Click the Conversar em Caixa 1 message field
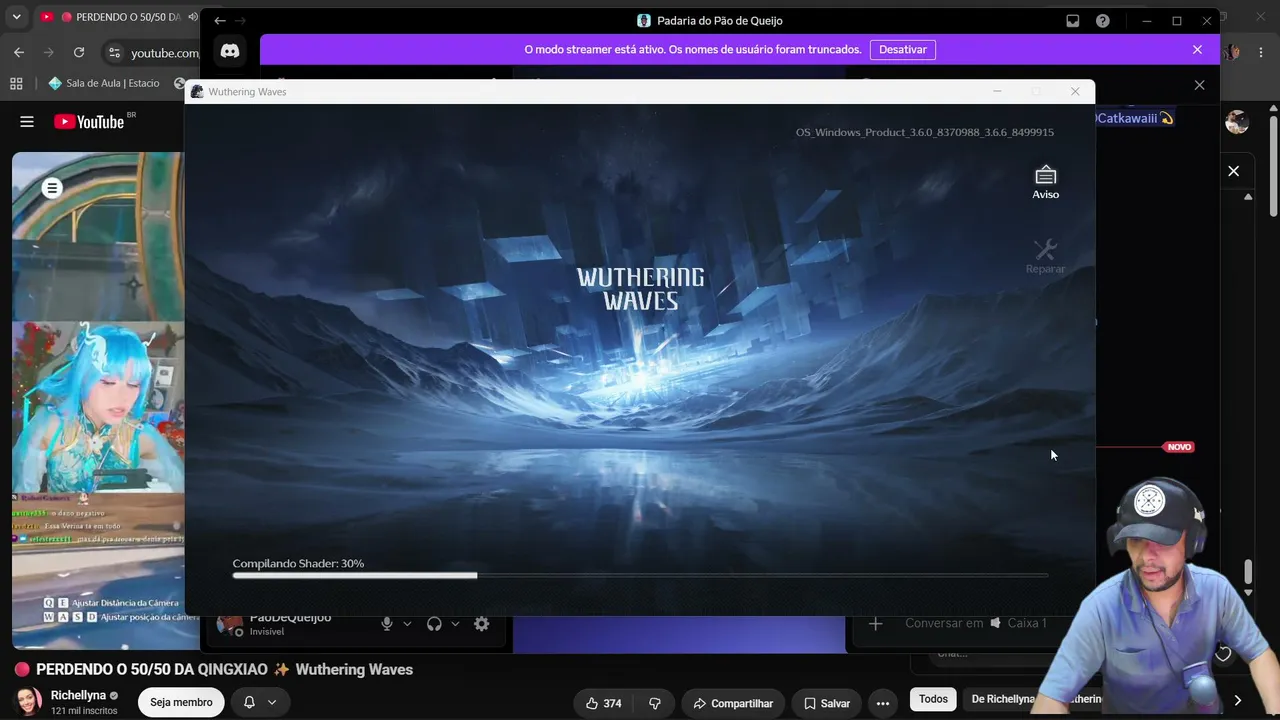 click(x=975, y=623)
